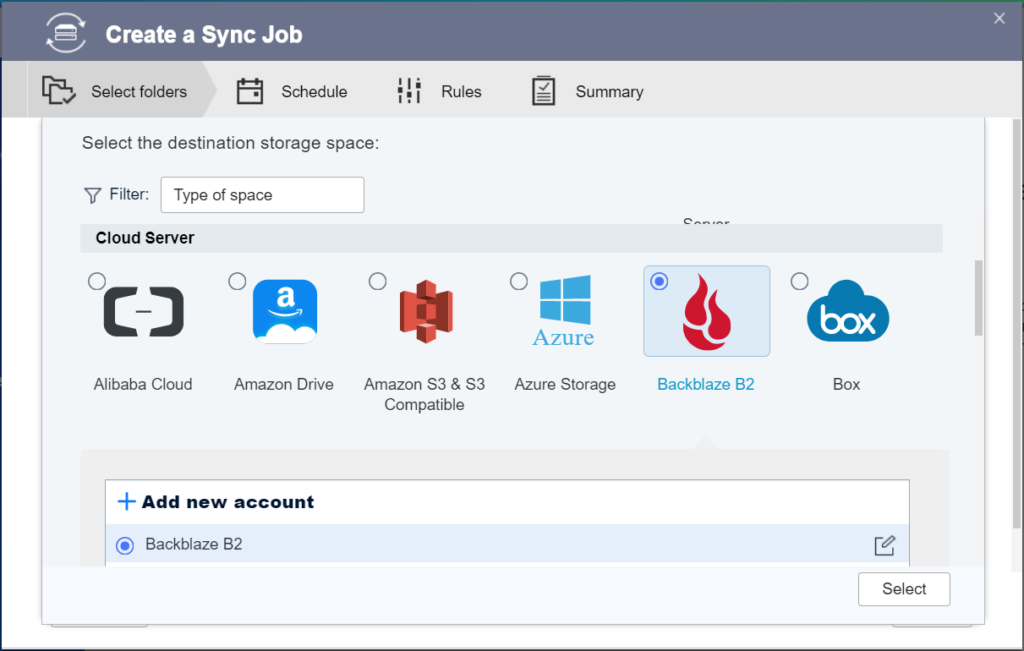Click the Create a Sync Job title

point(204,34)
